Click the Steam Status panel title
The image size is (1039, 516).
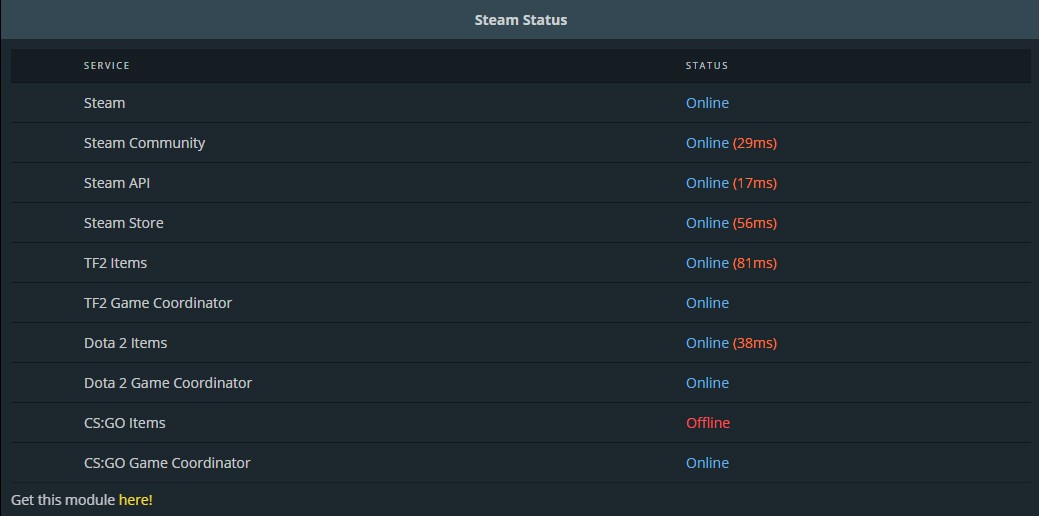coord(520,20)
